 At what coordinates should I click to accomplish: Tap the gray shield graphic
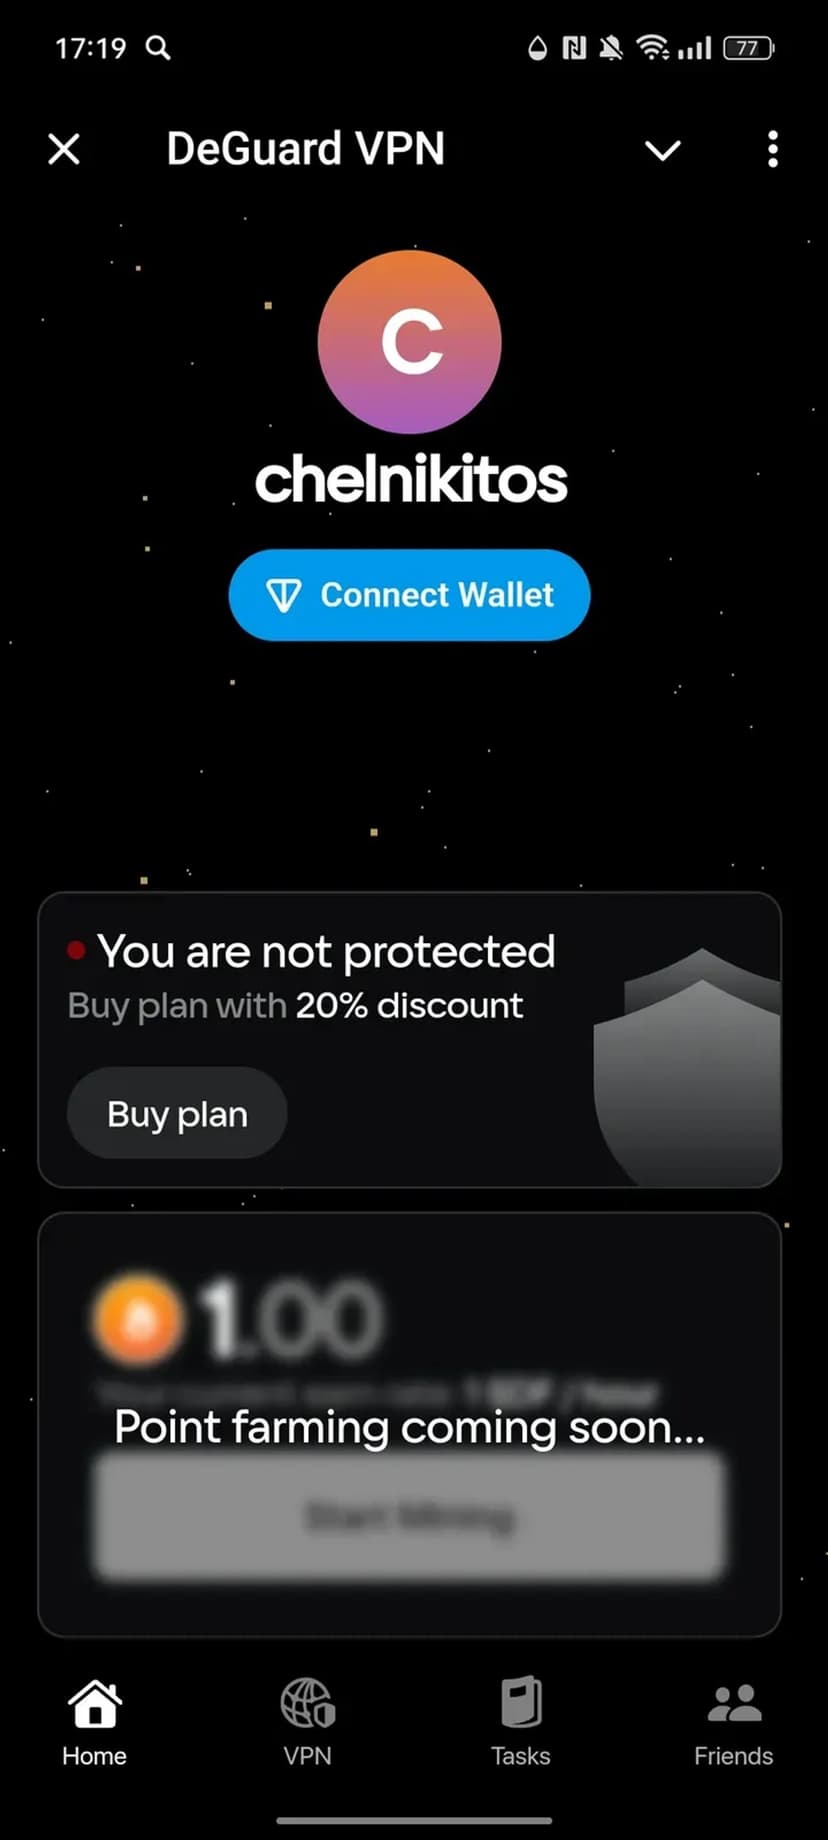point(687,1068)
